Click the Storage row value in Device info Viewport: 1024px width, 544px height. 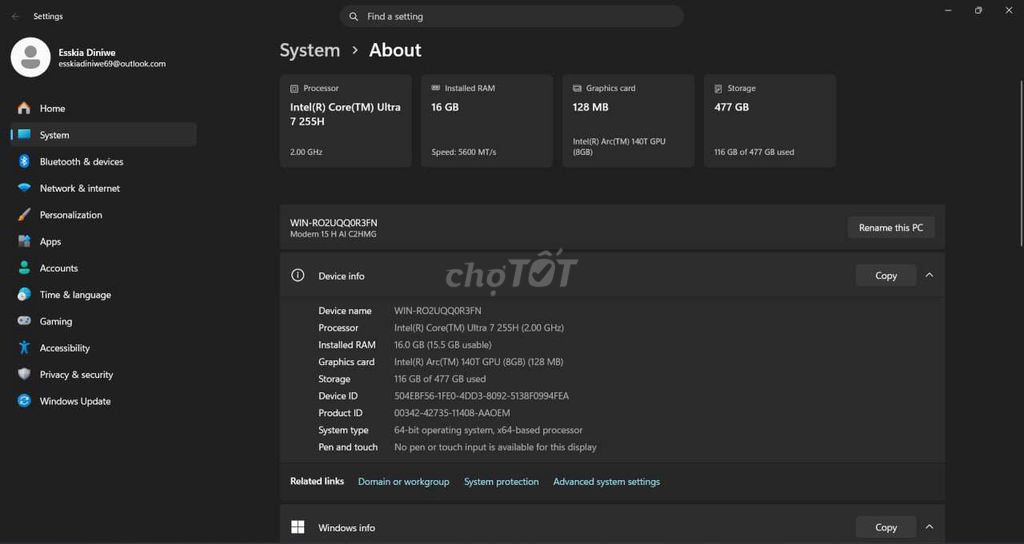coord(440,379)
